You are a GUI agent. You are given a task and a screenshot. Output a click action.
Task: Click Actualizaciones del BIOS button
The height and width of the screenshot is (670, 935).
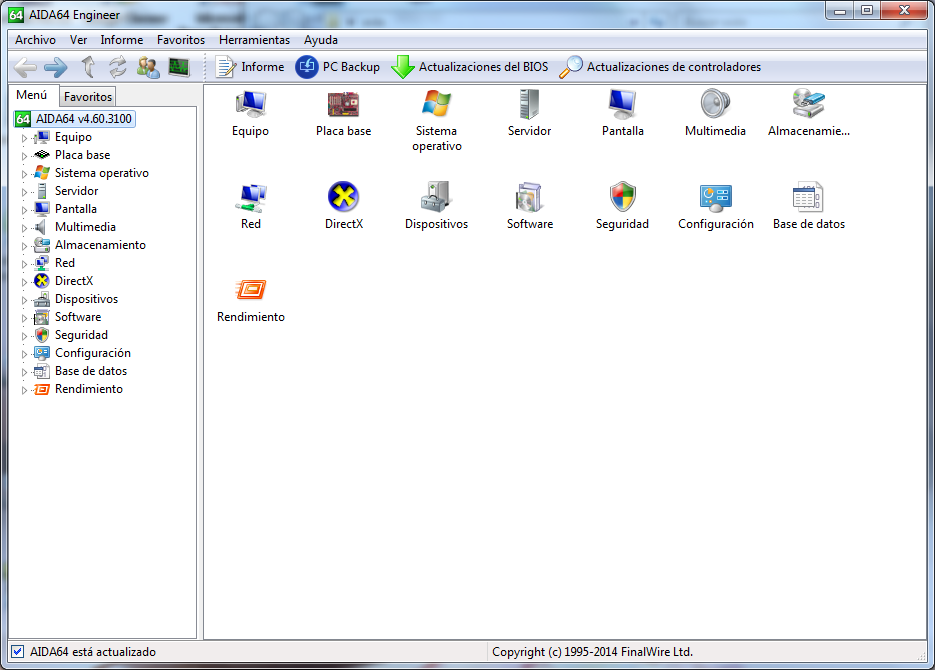point(470,67)
